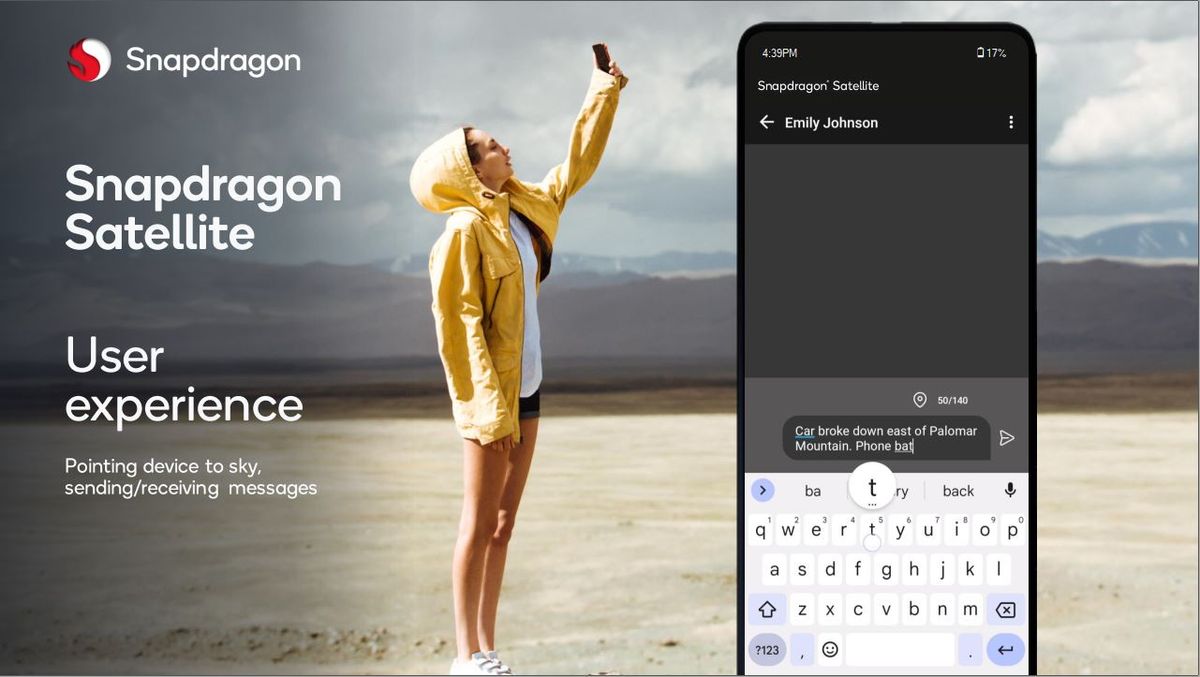
Task: Choose the "back" word suggestion
Action: pos(958,491)
